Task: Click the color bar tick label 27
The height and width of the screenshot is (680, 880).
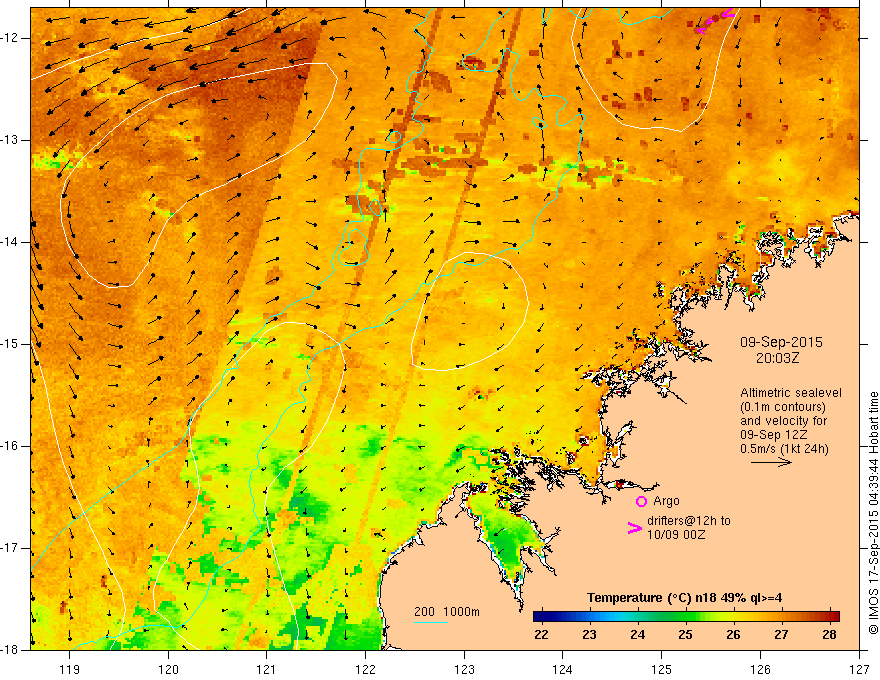Action: coord(781,635)
